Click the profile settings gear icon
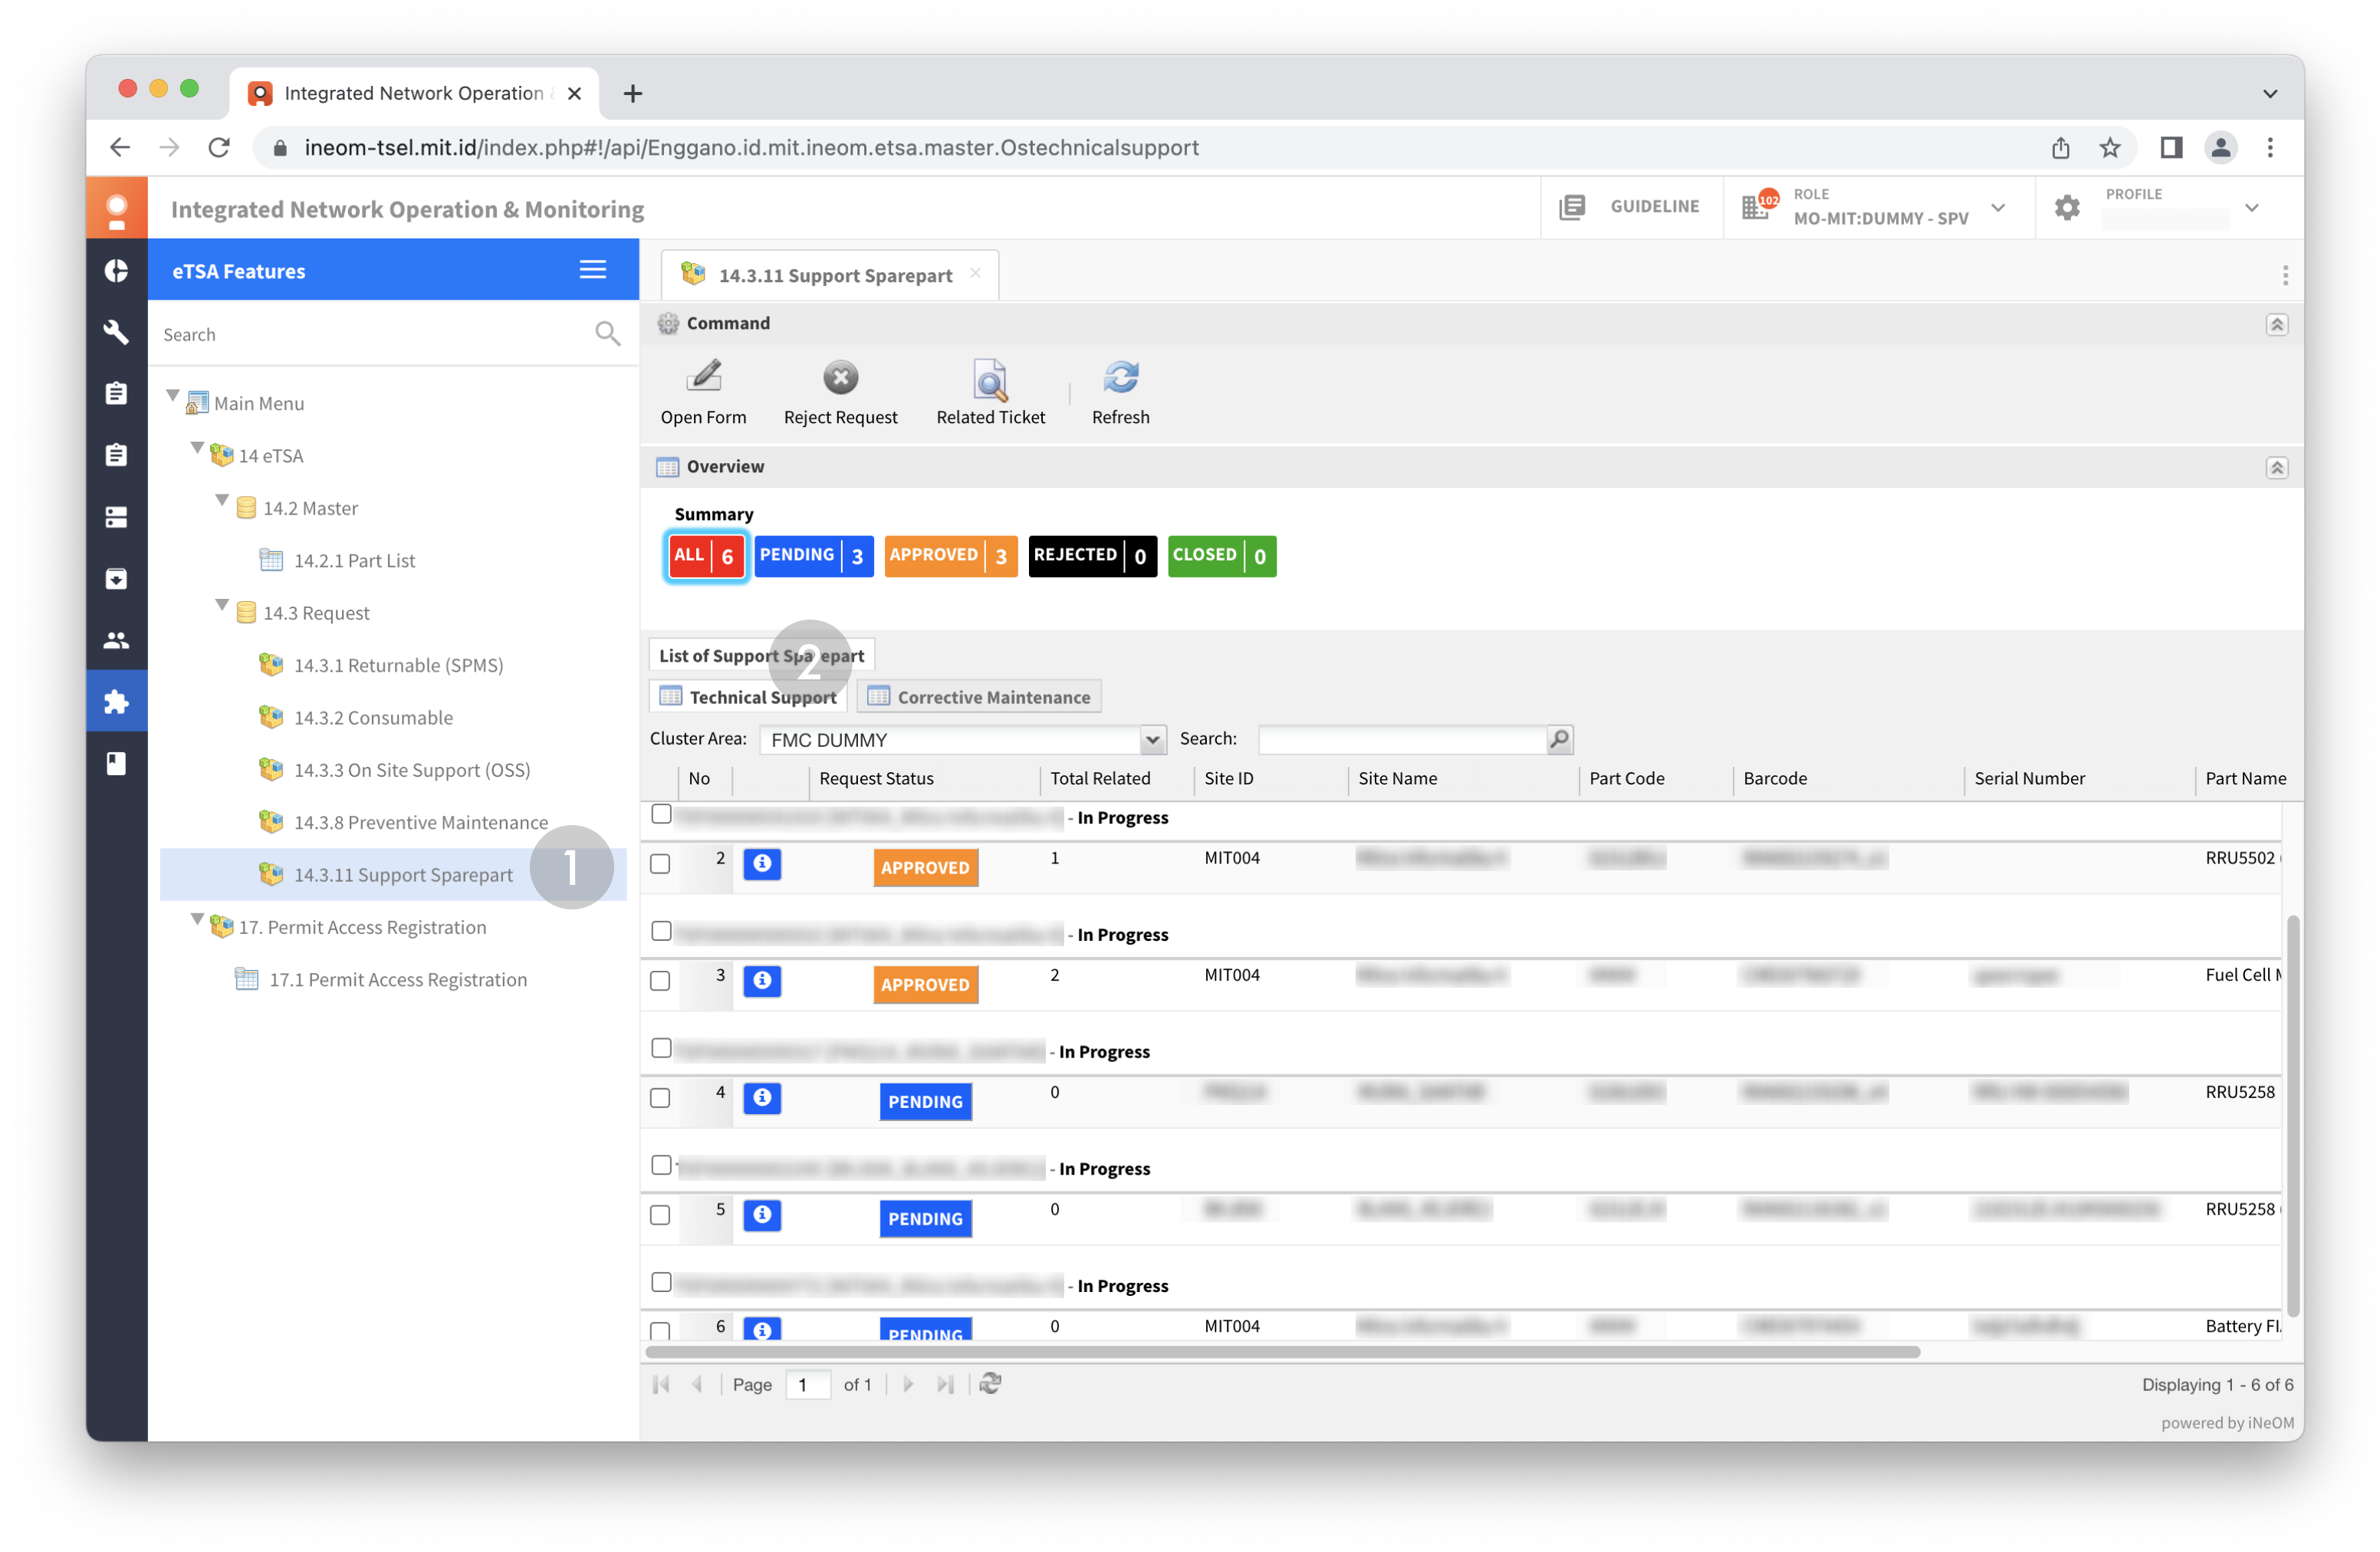 click(x=2067, y=208)
